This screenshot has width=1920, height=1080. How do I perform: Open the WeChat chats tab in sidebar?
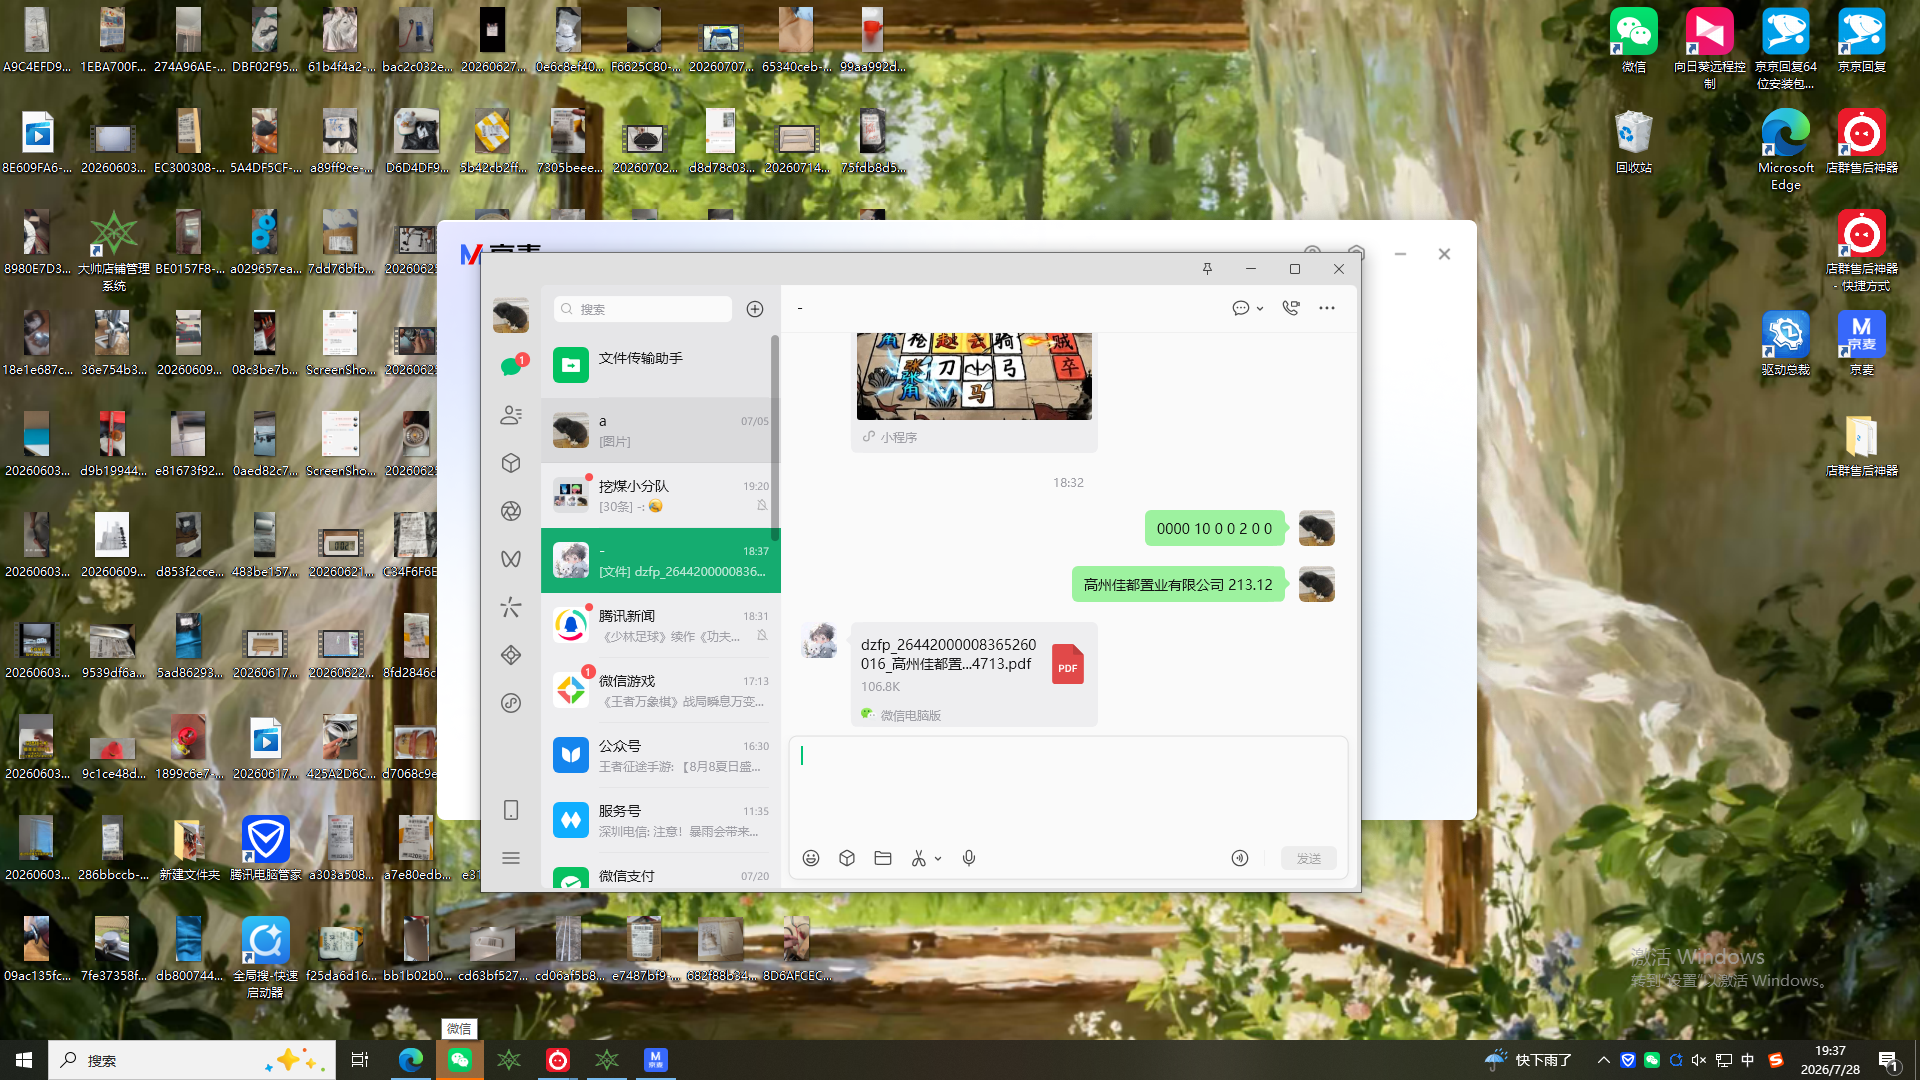tap(511, 366)
